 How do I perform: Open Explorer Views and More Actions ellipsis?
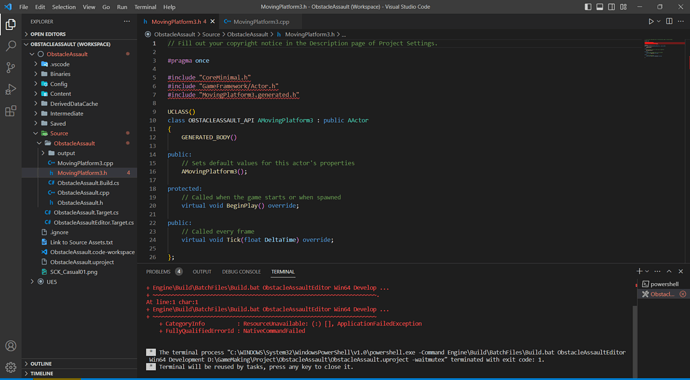click(x=127, y=21)
